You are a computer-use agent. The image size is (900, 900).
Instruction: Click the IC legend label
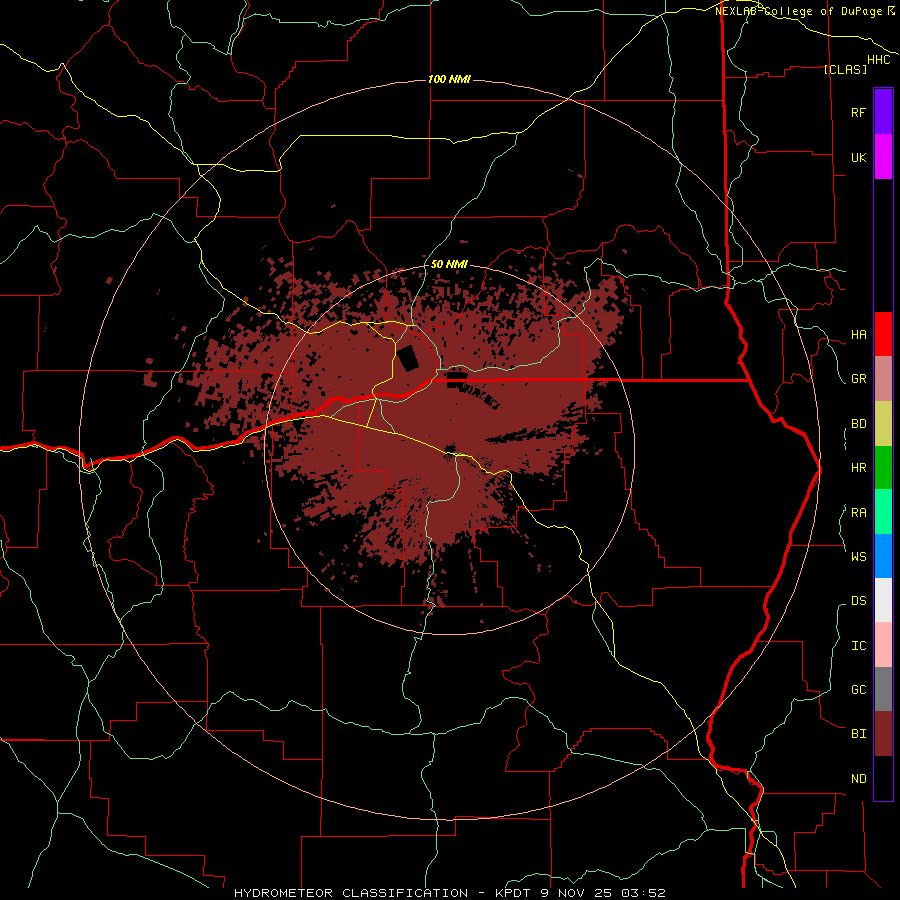point(858,646)
